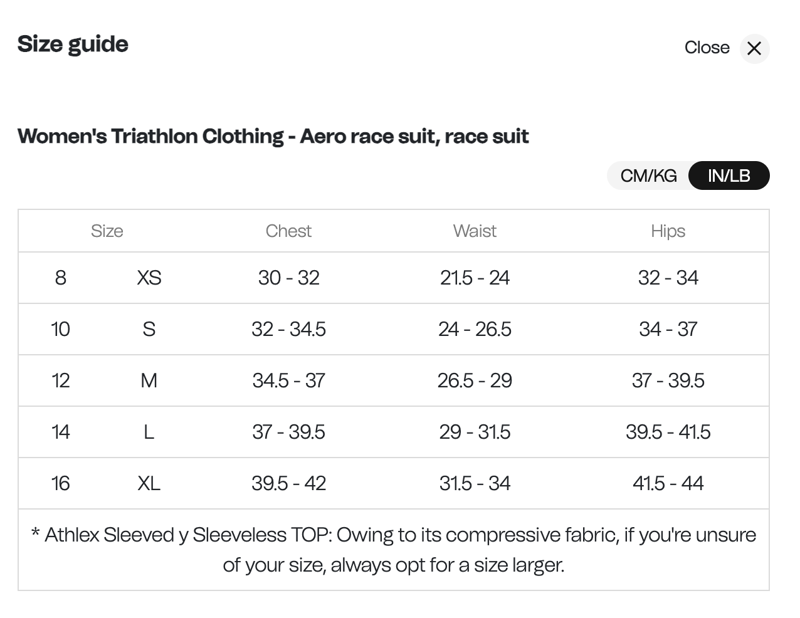The image size is (800, 618).
Task: Select the IN/LB unit toggle
Action: pyautogui.click(x=727, y=175)
